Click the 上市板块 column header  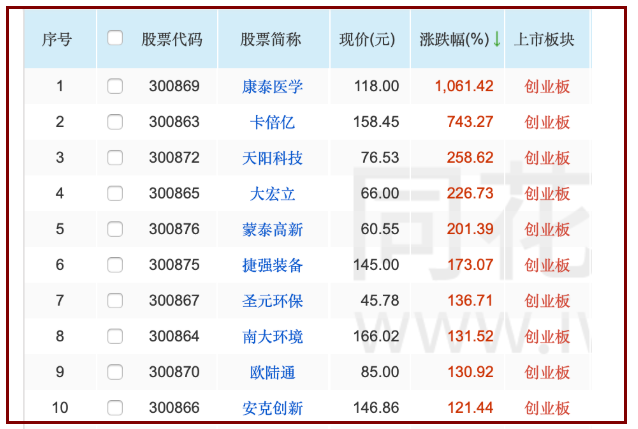pos(544,39)
